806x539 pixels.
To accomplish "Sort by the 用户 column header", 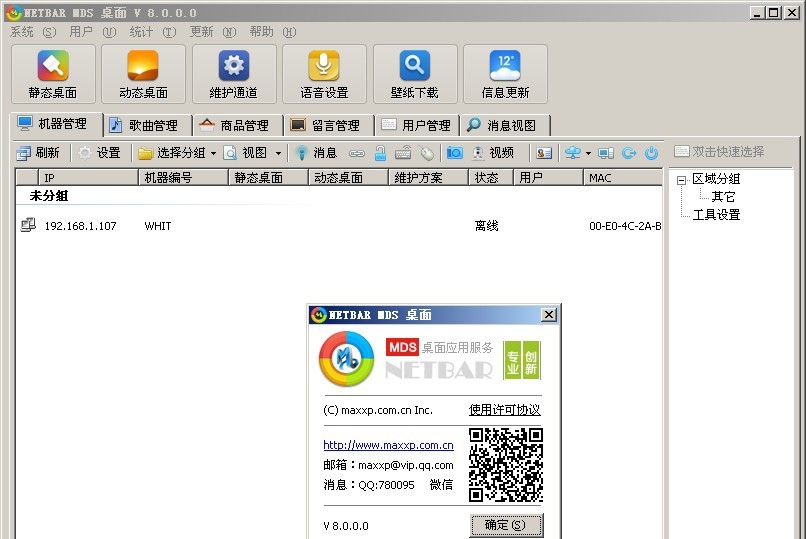I will coord(548,178).
